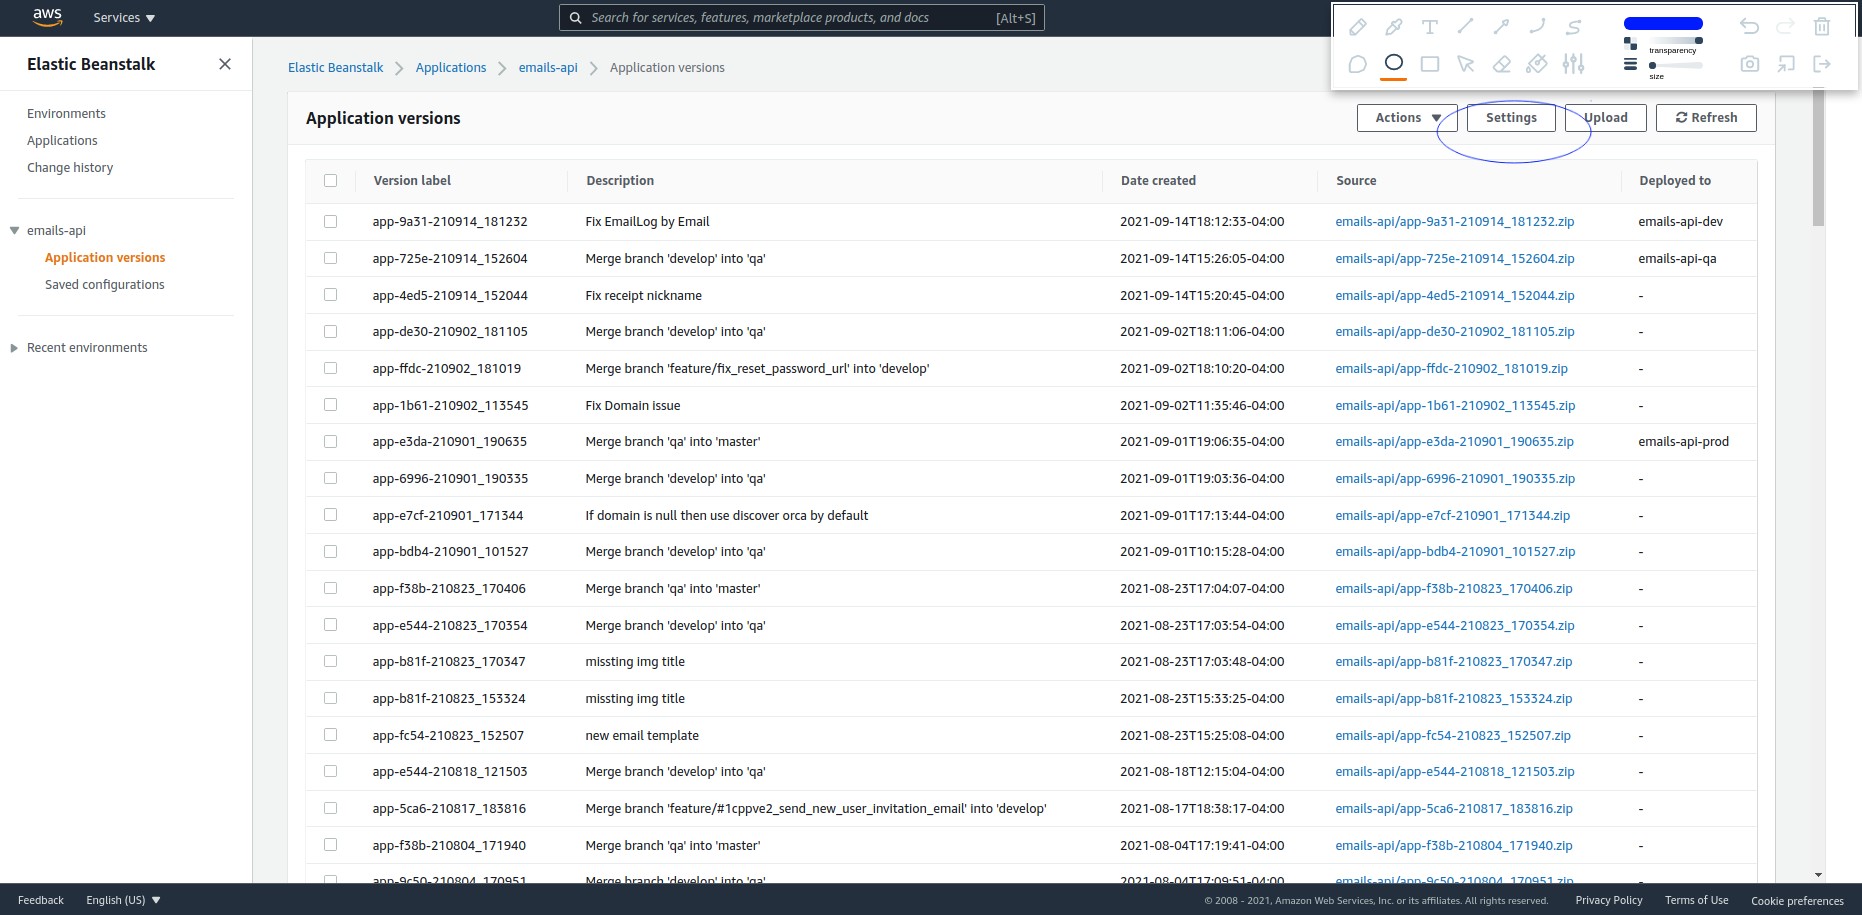Open Privacy Policy footer link
Screen dimensions: 1862x915
point(1609,900)
